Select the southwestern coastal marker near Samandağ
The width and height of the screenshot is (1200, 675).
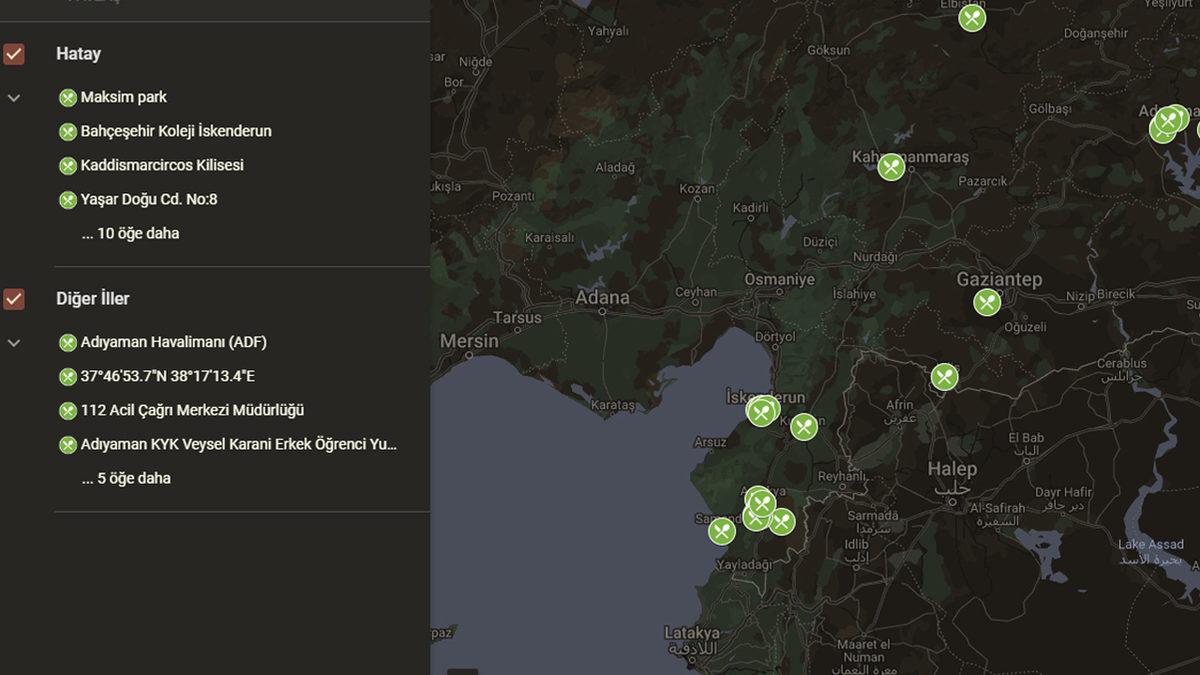[x=722, y=531]
